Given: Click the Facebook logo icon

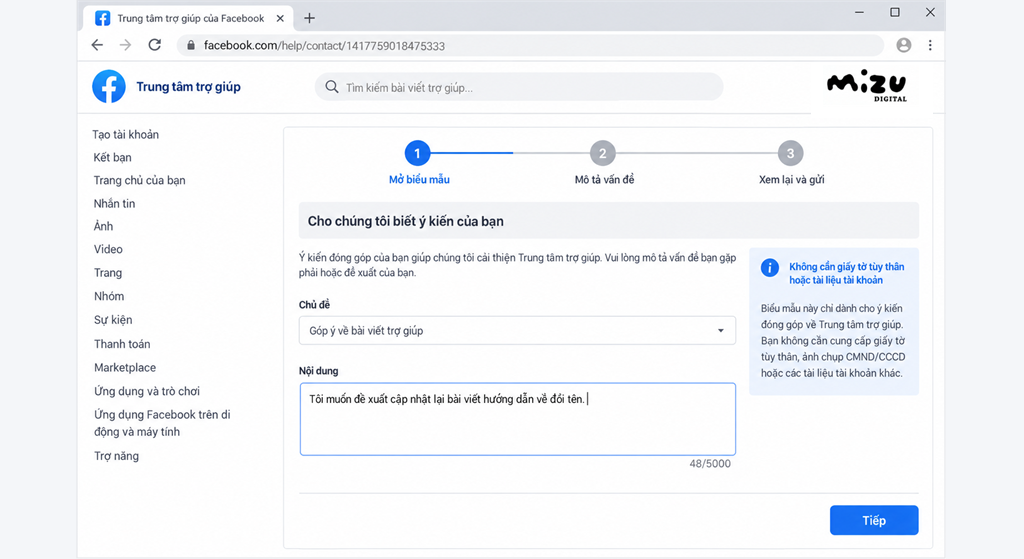Looking at the screenshot, I should tap(108, 86).
